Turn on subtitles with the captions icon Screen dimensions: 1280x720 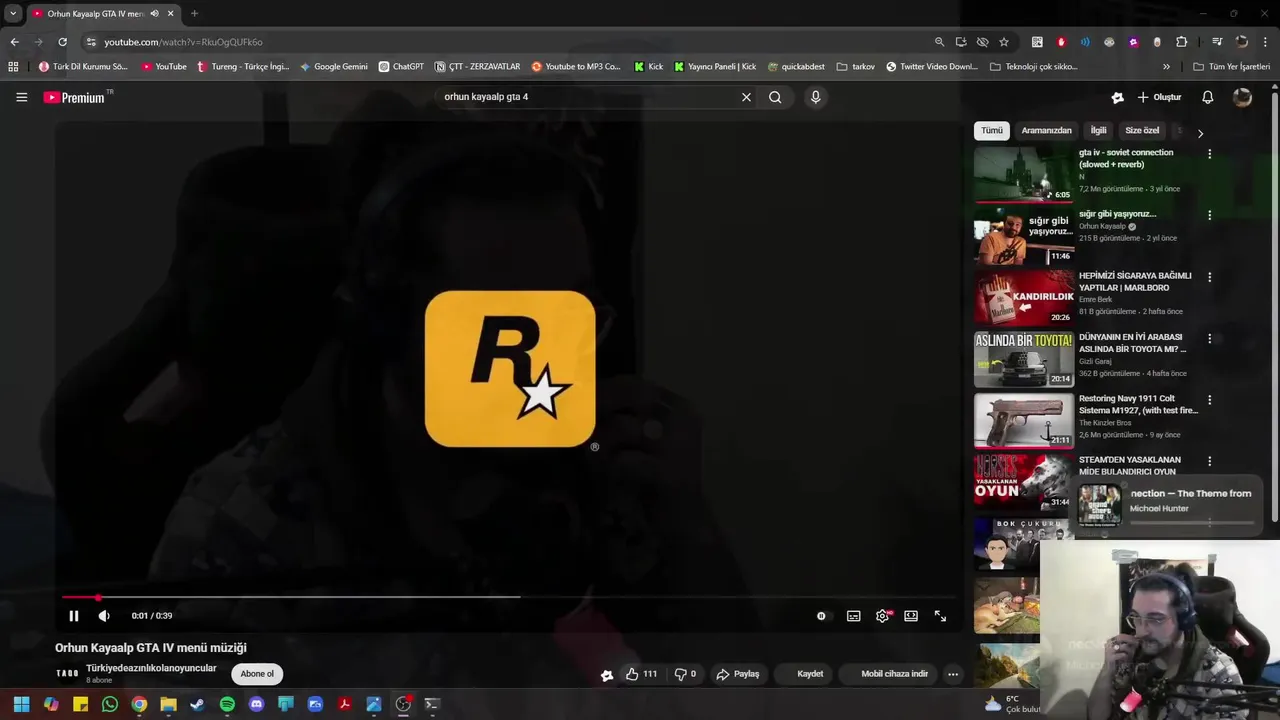point(853,616)
